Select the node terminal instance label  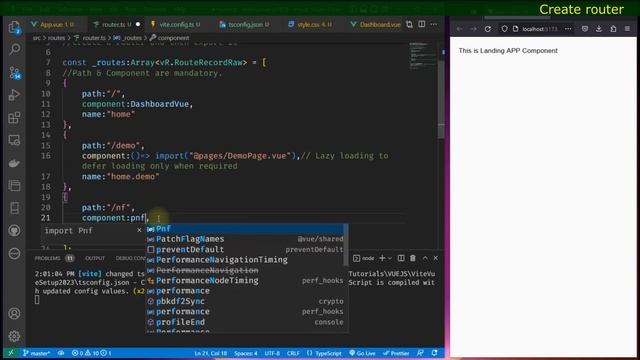click(363, 258)
